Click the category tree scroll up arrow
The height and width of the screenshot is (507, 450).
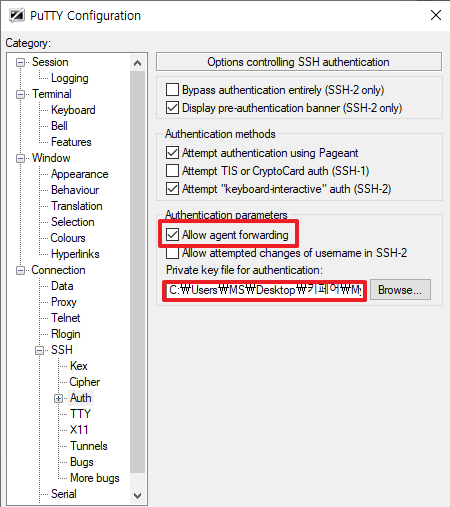(137, 63)
